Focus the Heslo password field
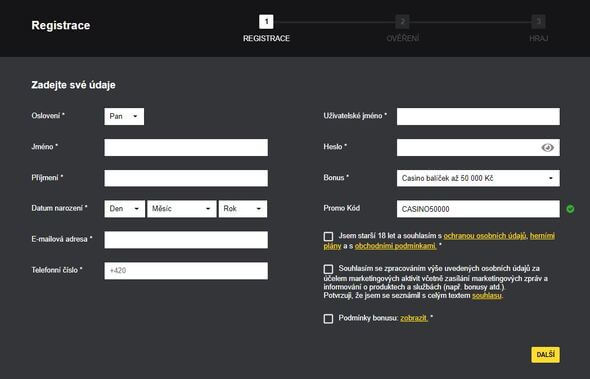 click(478, 148)
